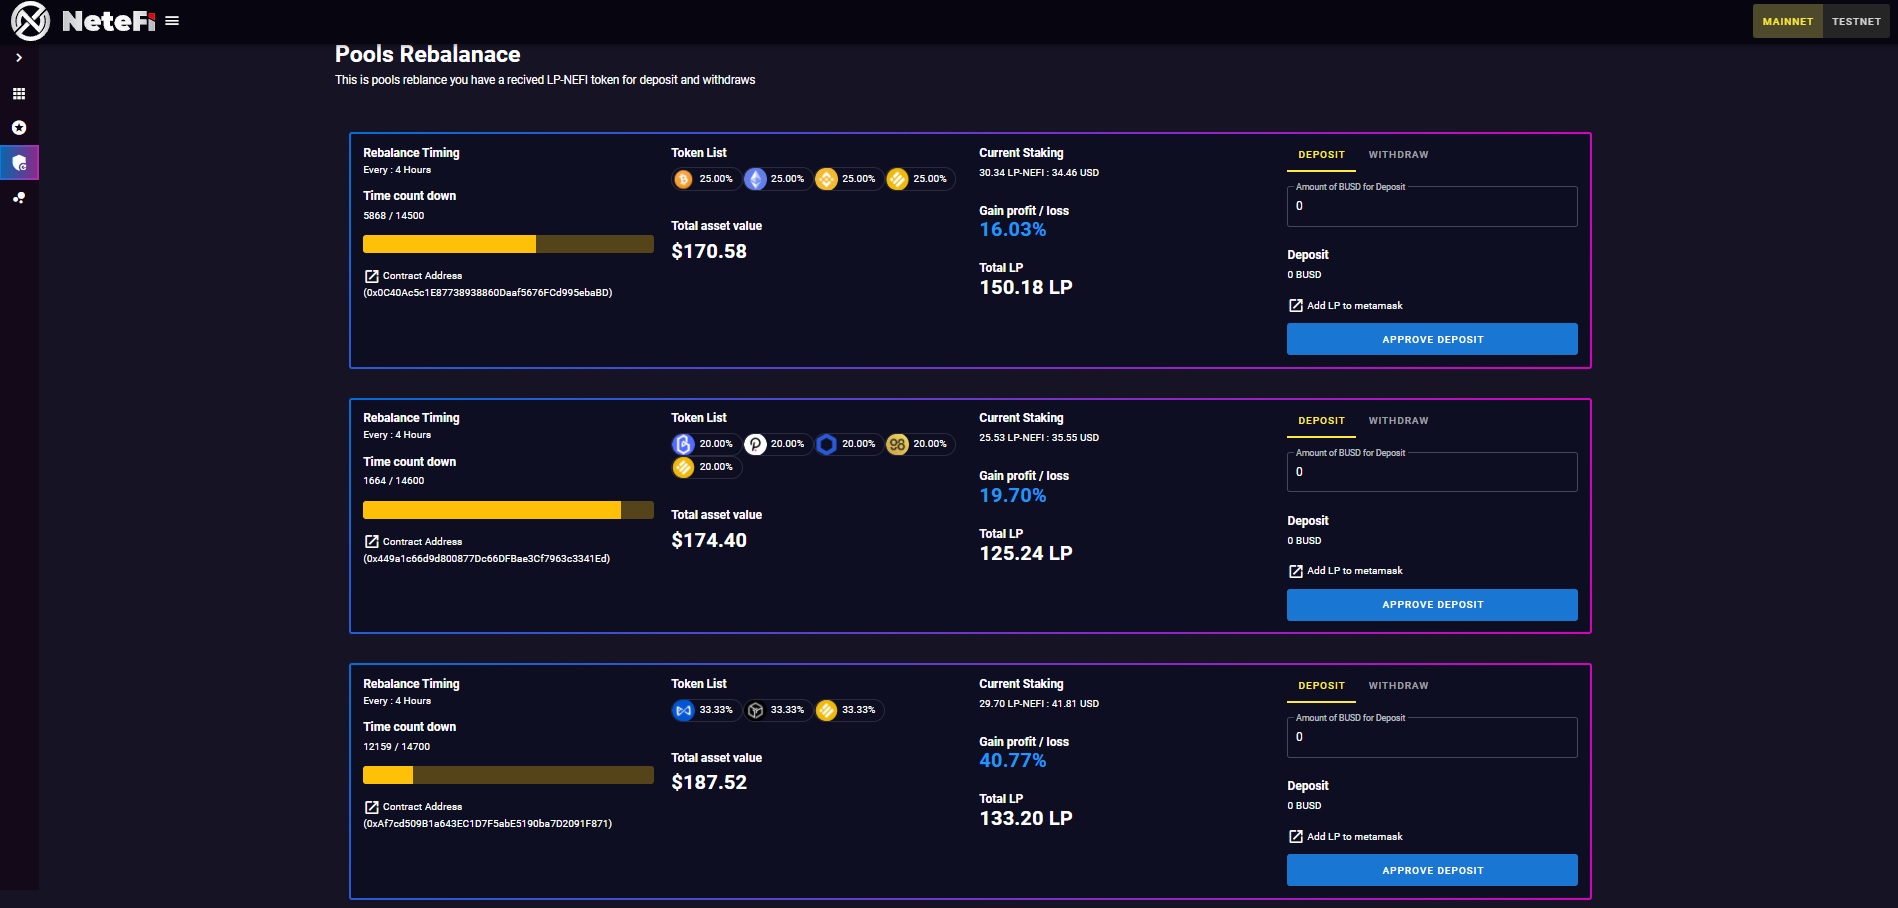Open Contract Address link icon of first pool
The width and height of the screenshot is (1898, 908).
coord(372,276)
